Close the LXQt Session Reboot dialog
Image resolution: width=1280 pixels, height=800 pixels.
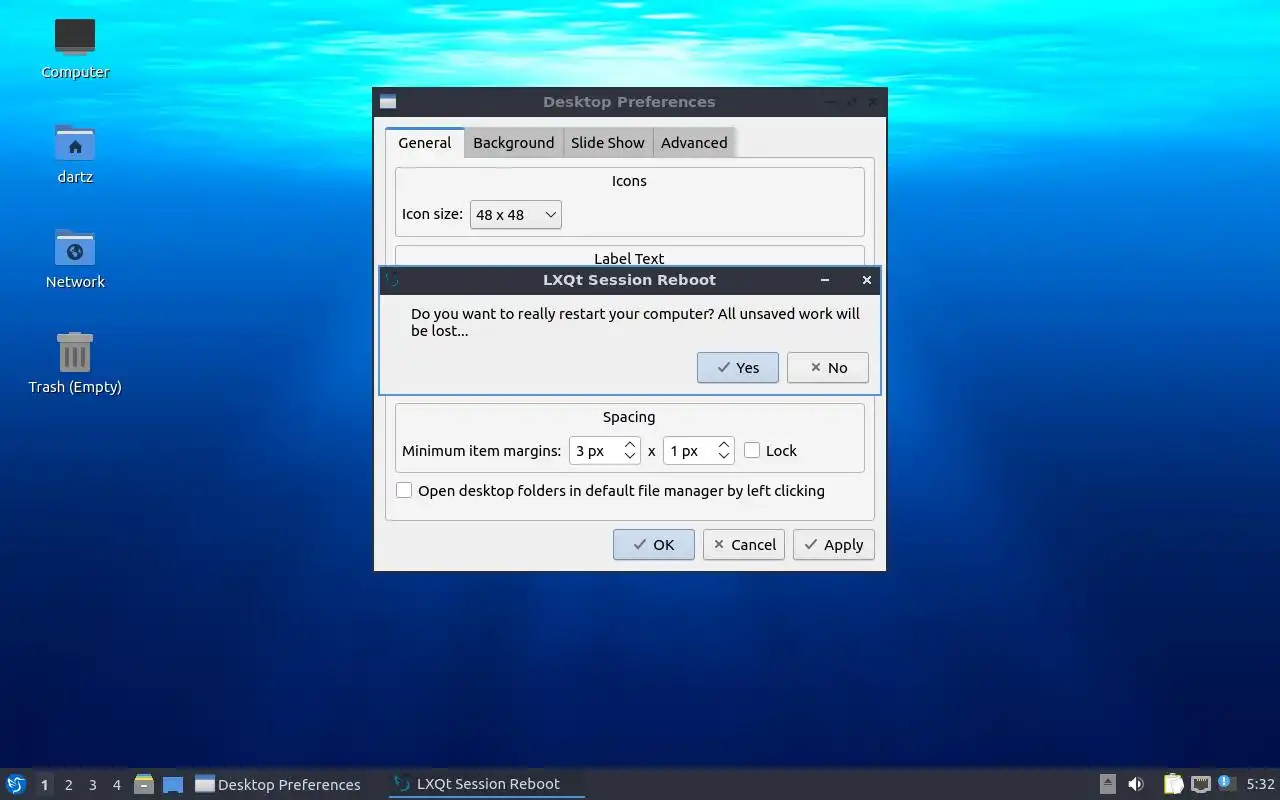(866, 280)
